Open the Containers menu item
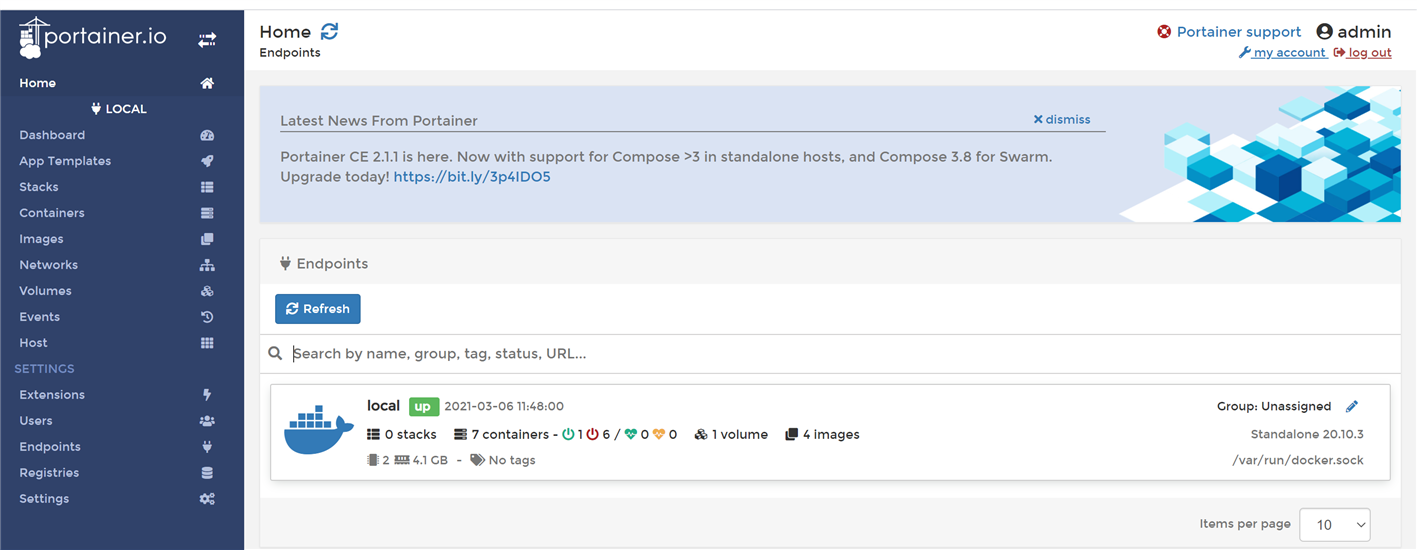This screenshot has width=1417, height=550. [52, 213]
